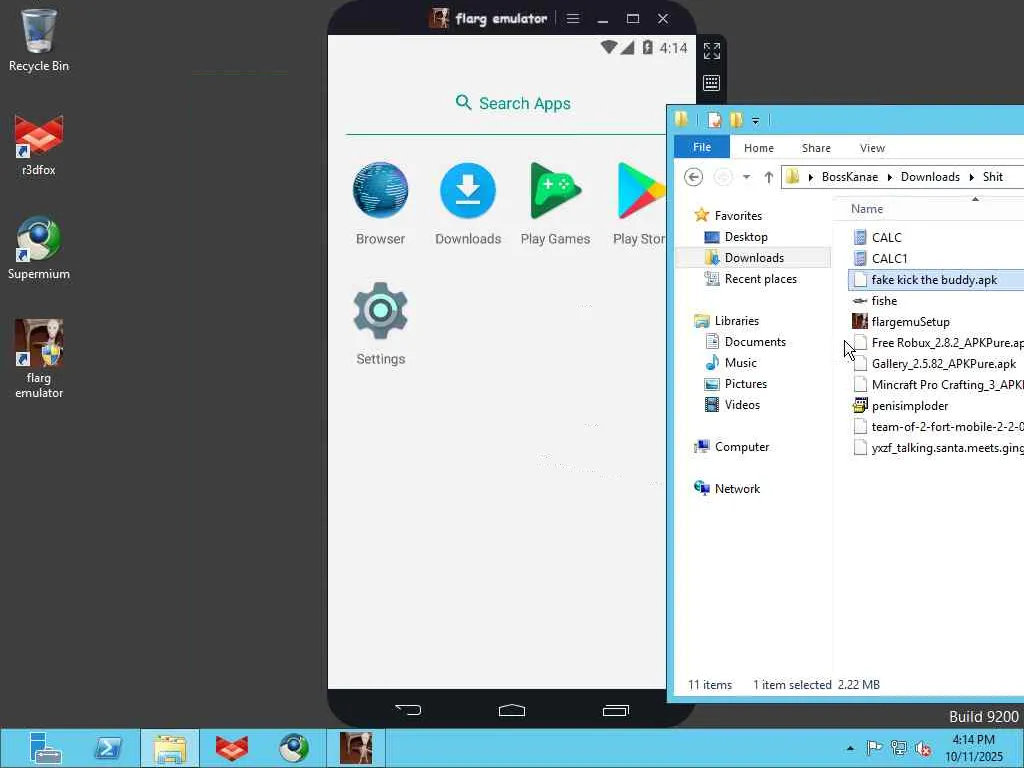Open the emulator keyboard mapping icon
The image size is (1024, 768).
(712, 83)
